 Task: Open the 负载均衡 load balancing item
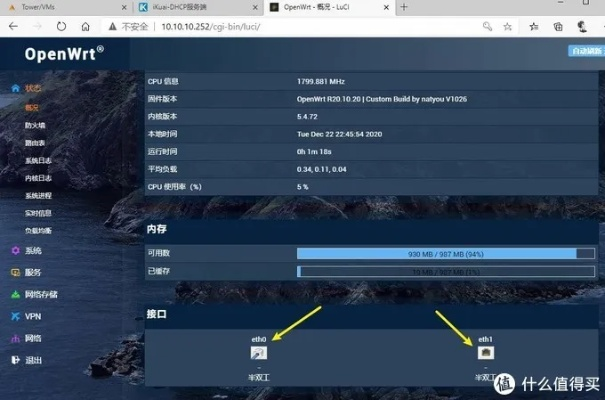(38, 231)
